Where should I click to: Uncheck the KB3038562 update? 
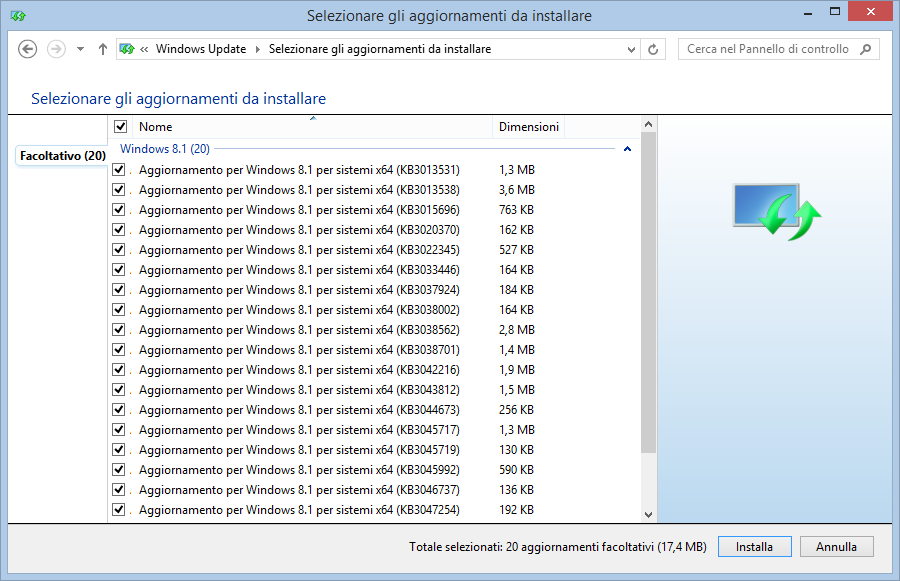click(119, 330)
